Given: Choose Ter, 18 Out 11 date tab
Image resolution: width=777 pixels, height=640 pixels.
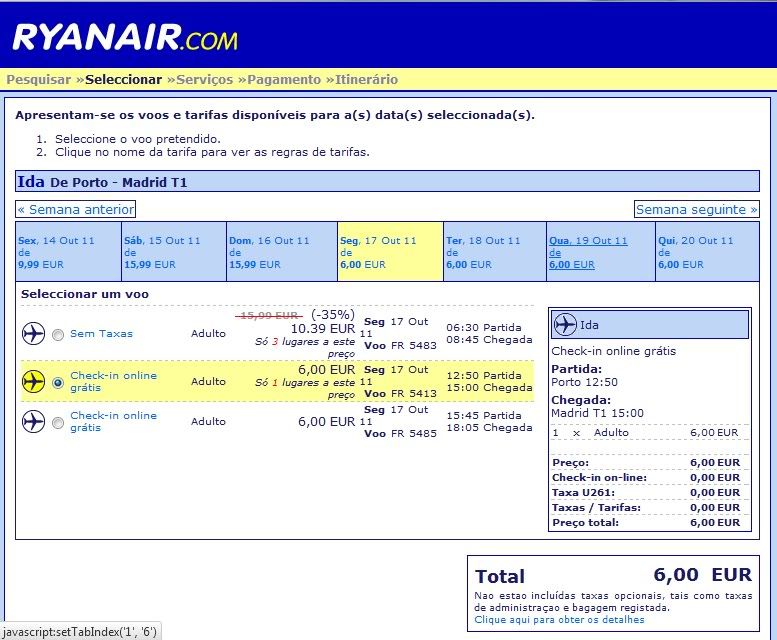Looking at the screenshot, I should (495, 252).
